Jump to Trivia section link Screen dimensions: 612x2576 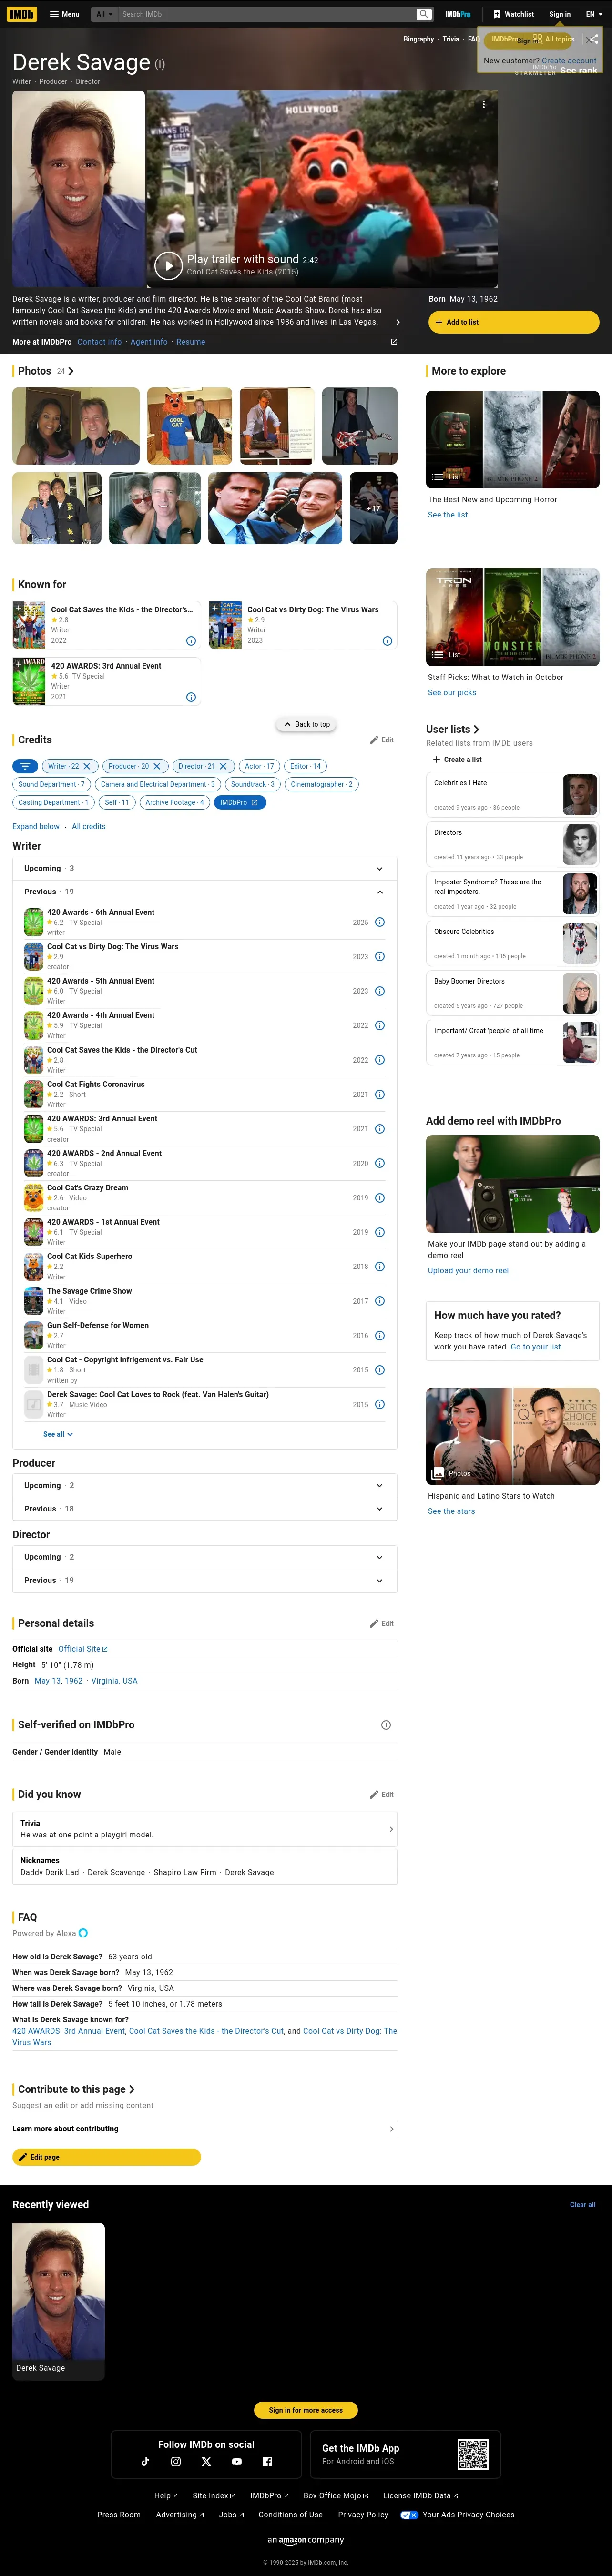[451, 39]
